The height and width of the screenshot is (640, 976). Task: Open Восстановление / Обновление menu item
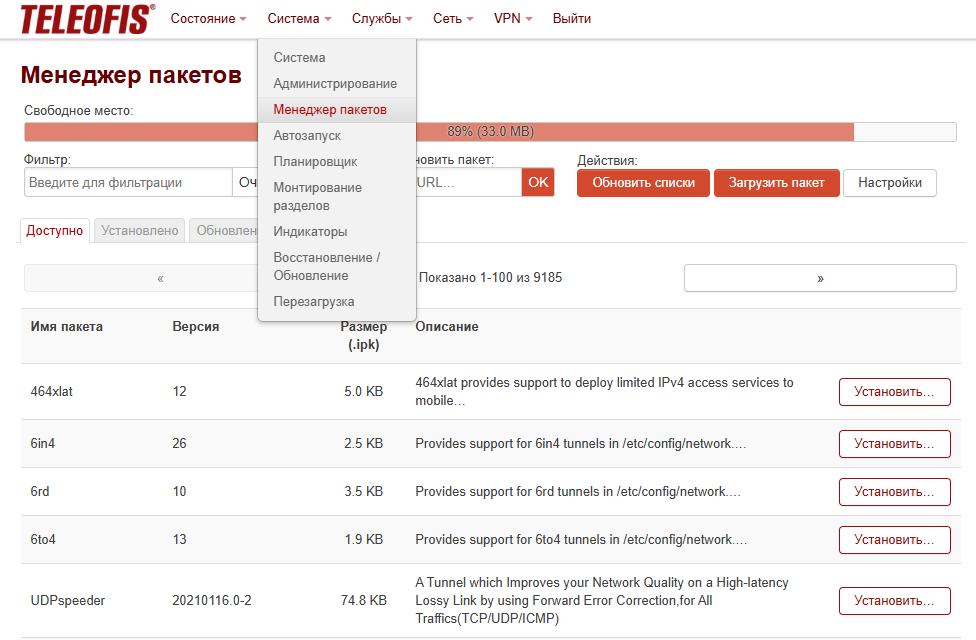pos(327,266)
